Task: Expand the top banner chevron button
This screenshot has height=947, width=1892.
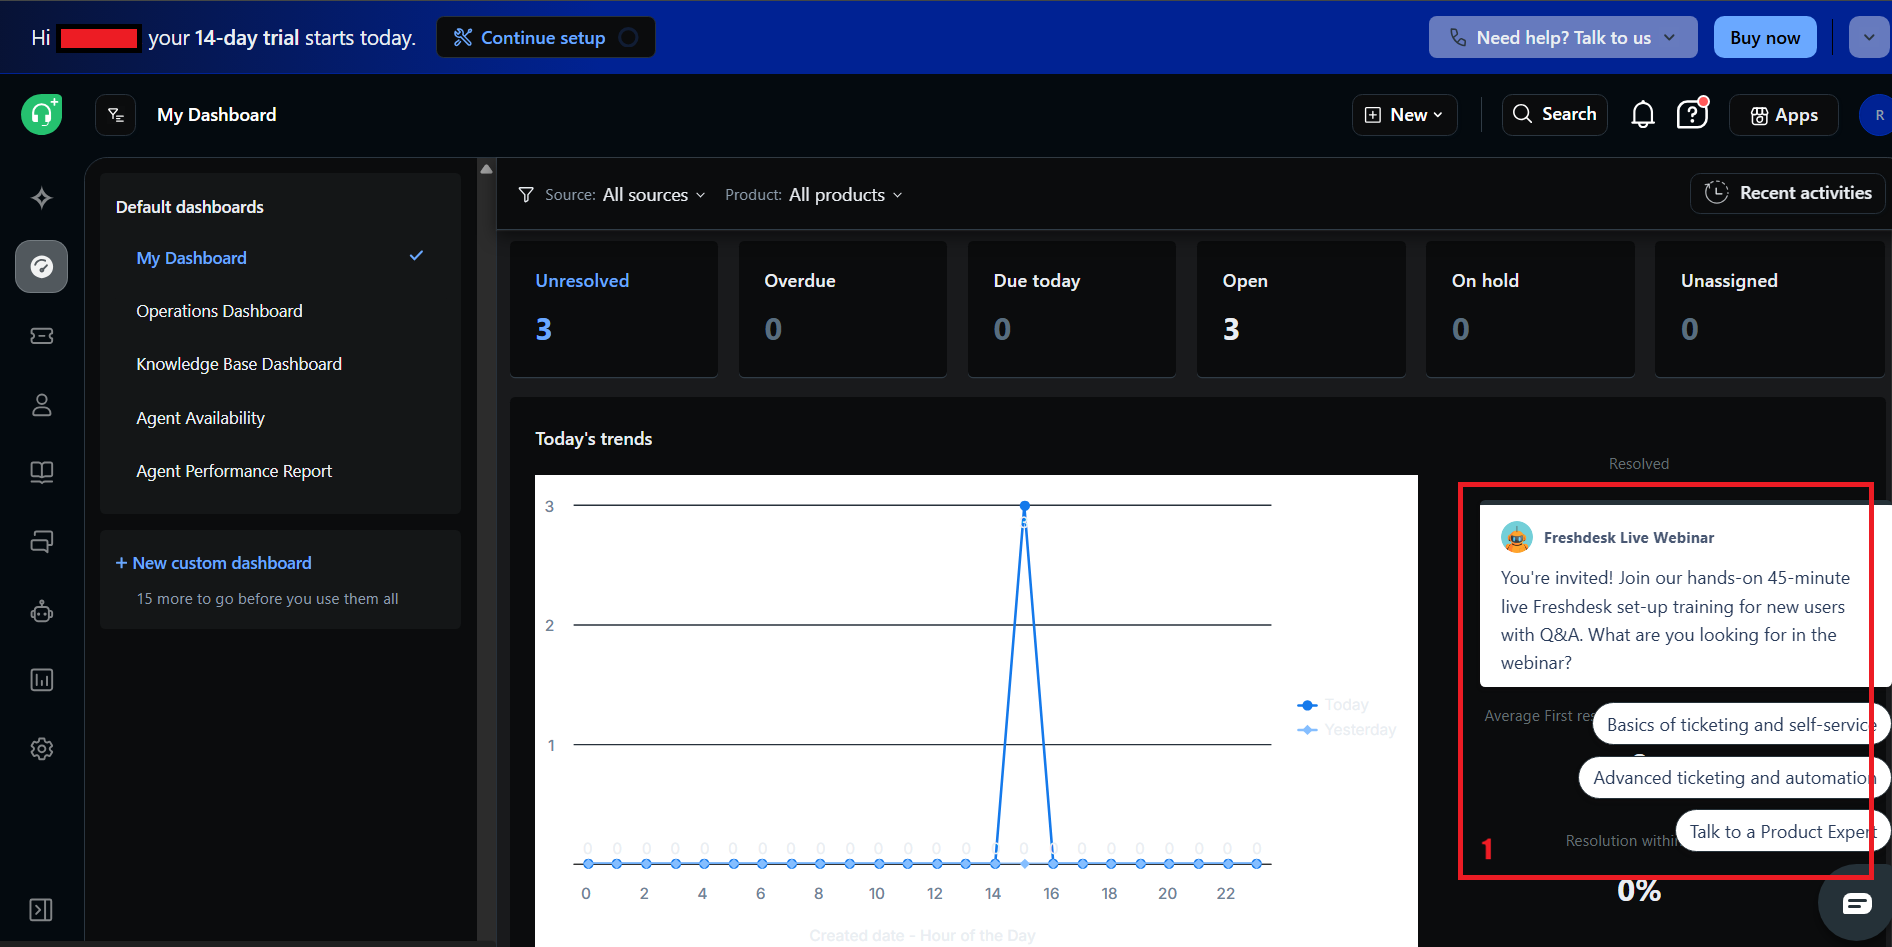Action: [1869, 38]
